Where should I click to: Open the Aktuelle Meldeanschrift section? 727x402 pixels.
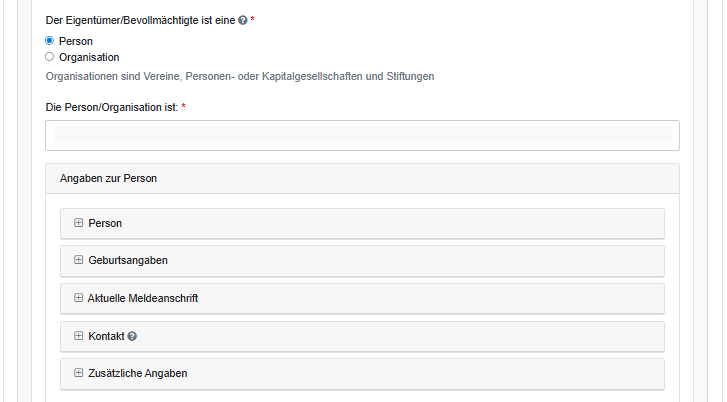(x=143, y=298)
